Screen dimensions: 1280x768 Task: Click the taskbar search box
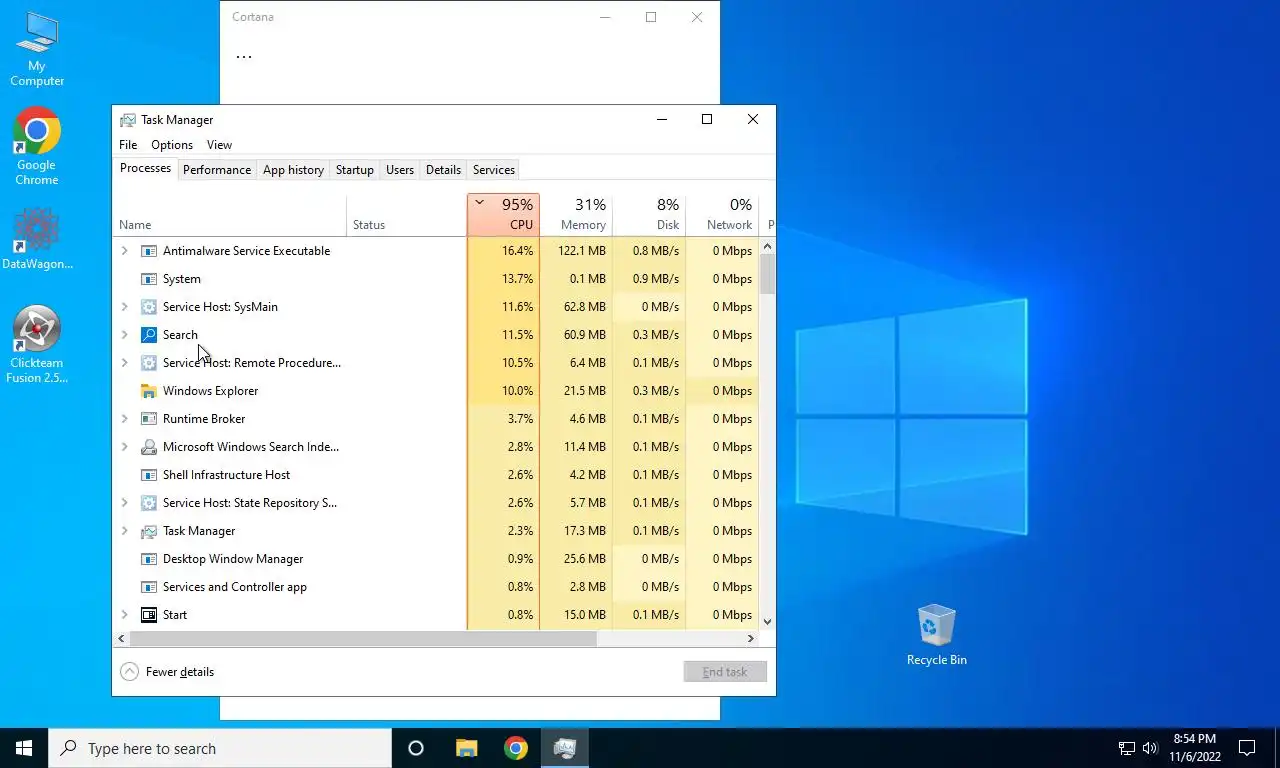tap(220, 748)
